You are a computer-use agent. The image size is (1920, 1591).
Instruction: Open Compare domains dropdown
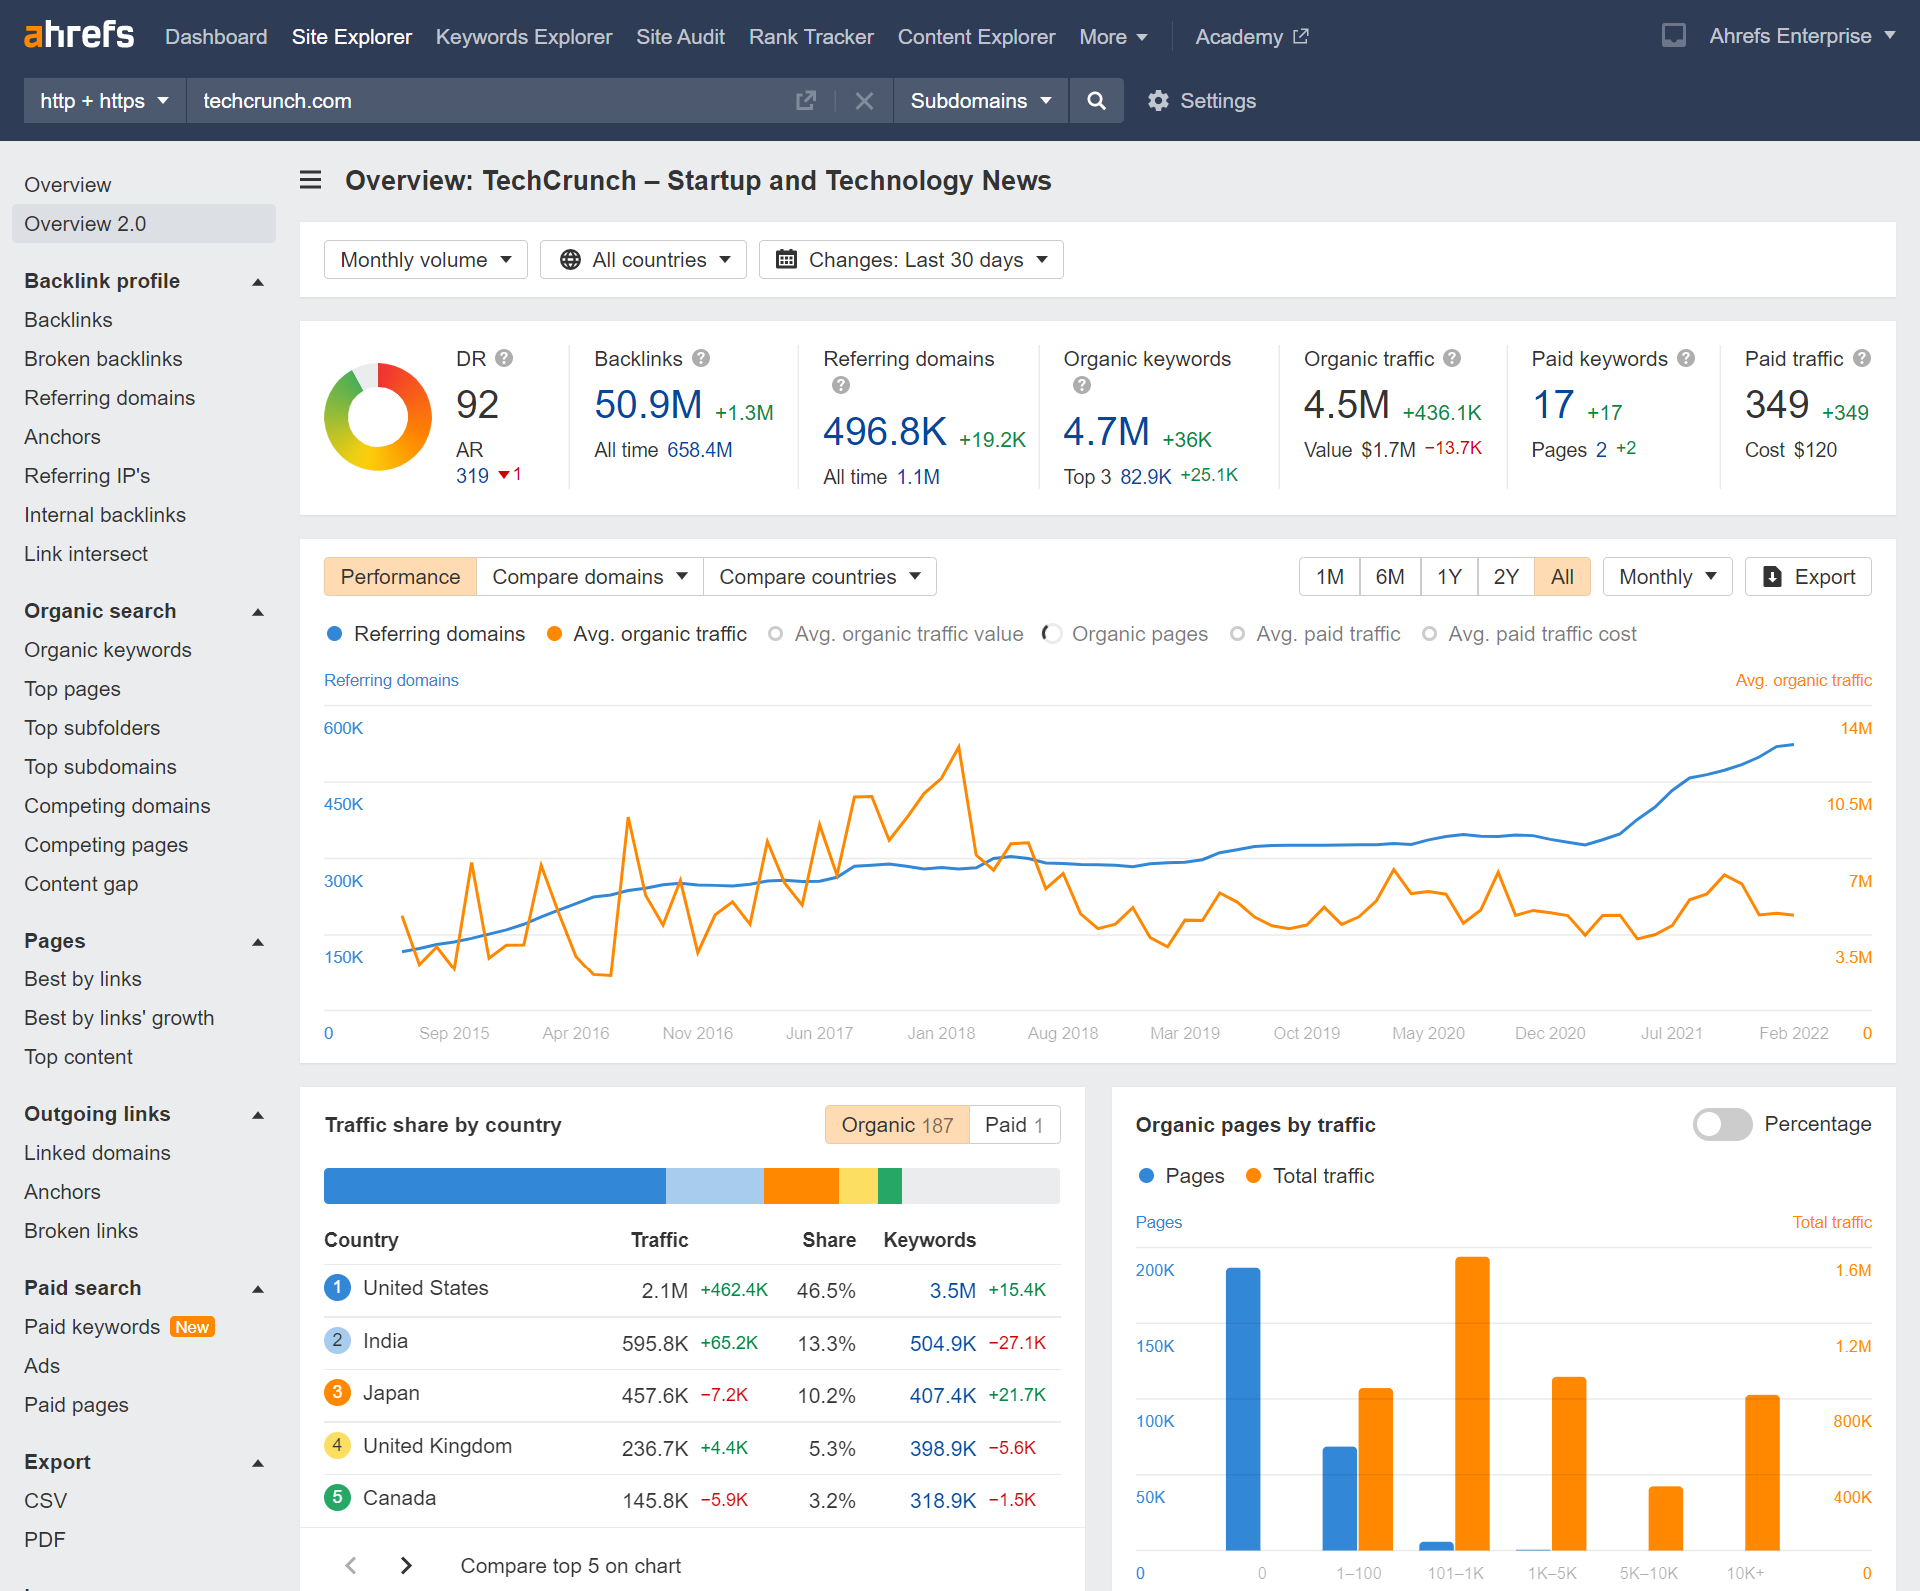point(589,577)
